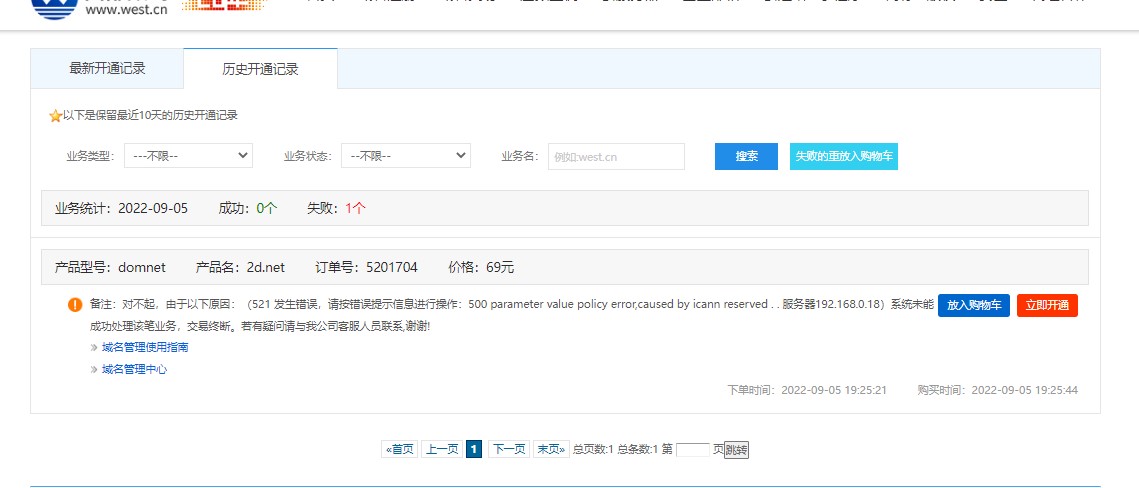The image size is (1139, 488).
Task: Go to «首页 in pagination
Action: coord(399,449)
